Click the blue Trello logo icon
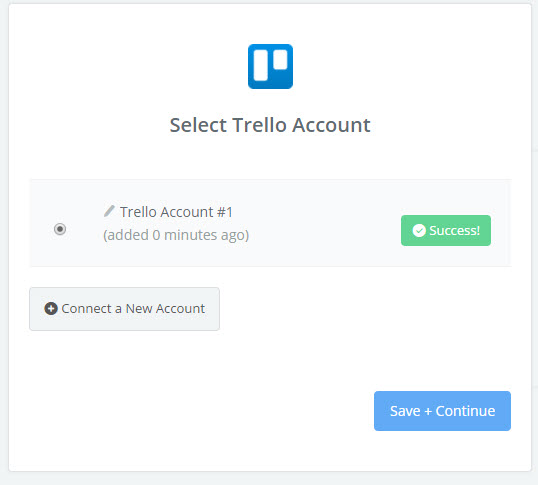 (x=270, y=66)
